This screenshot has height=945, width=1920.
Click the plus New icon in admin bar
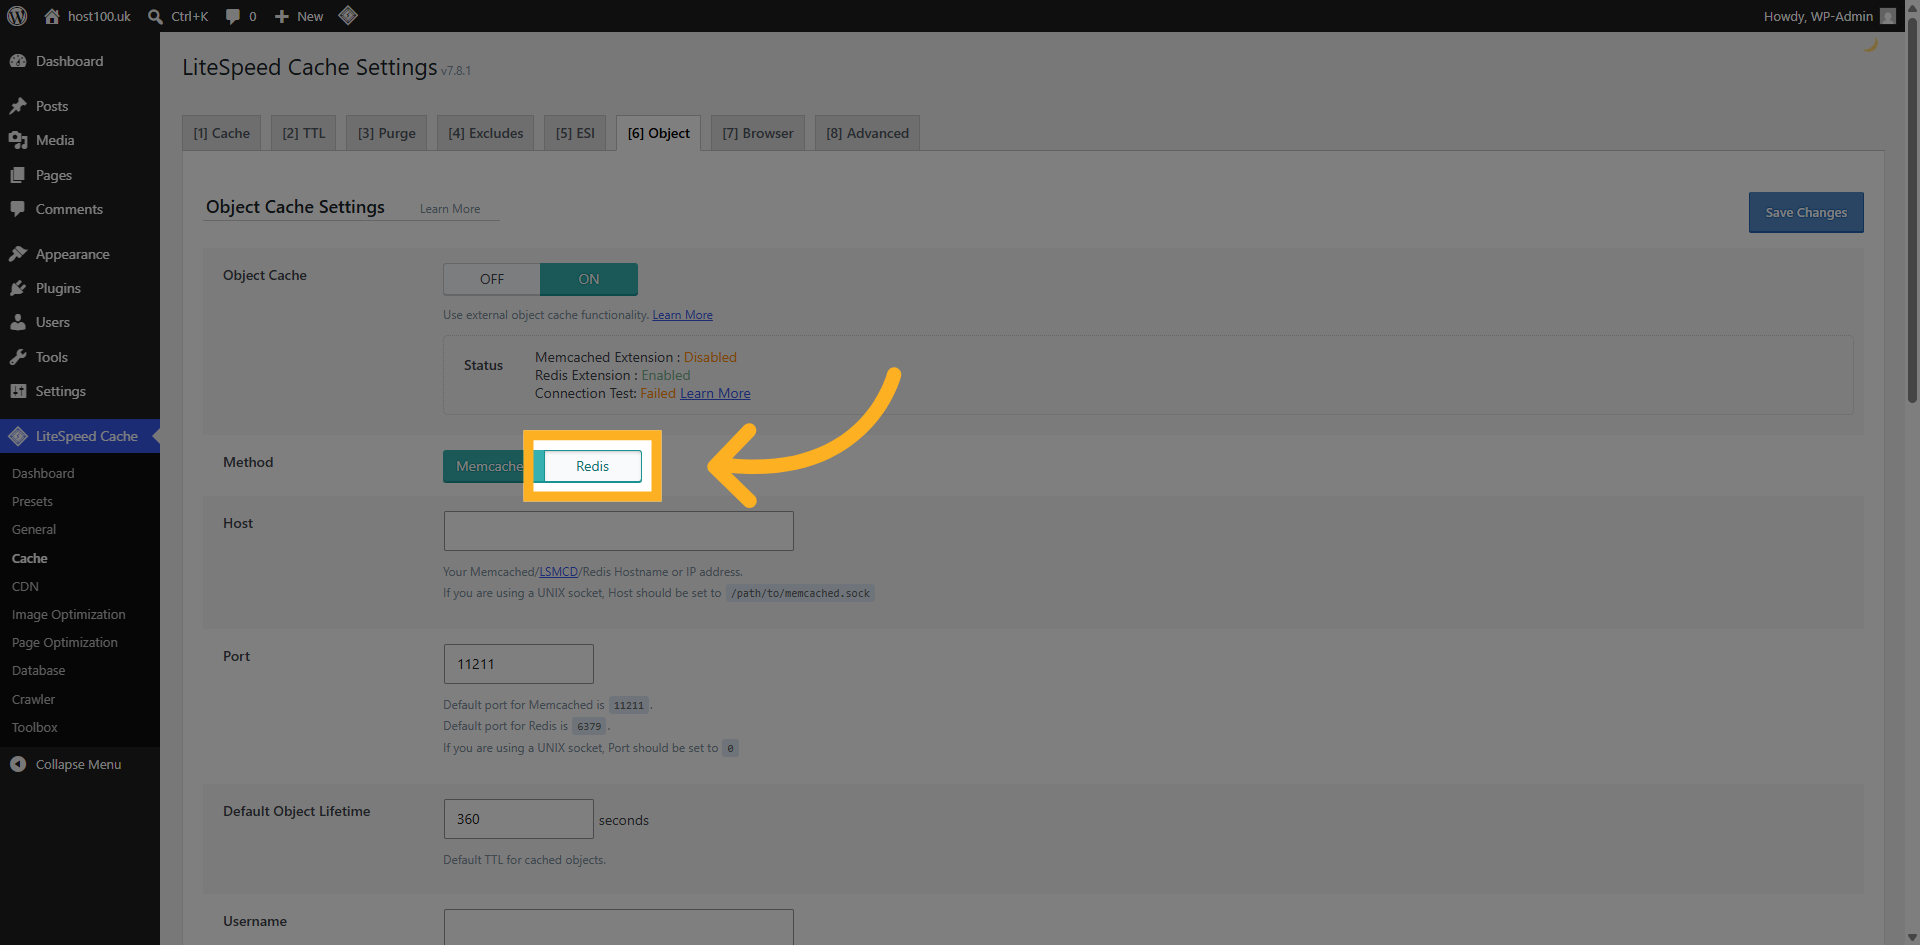[282, 16]
